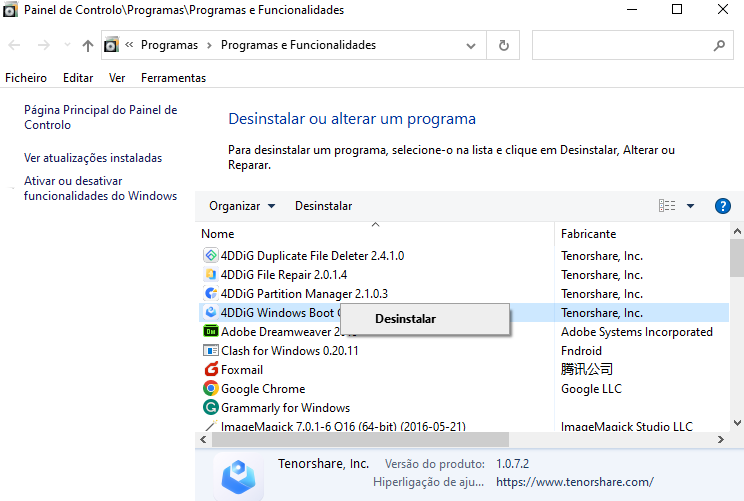744x501 pixels.
Task: Go back with the left arrow
Action: [x=14, y=45]
